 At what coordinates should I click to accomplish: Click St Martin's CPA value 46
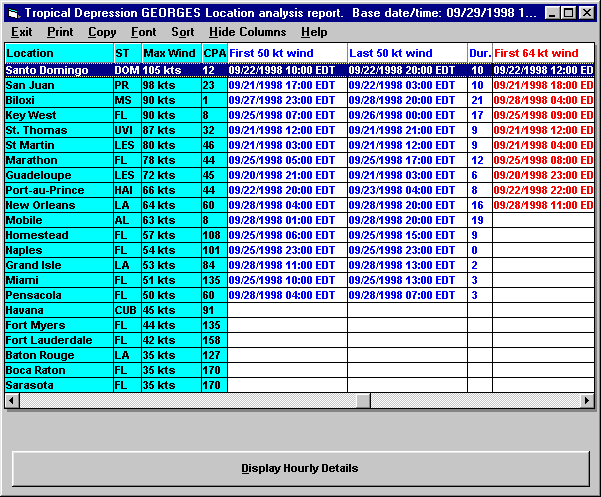215,145
